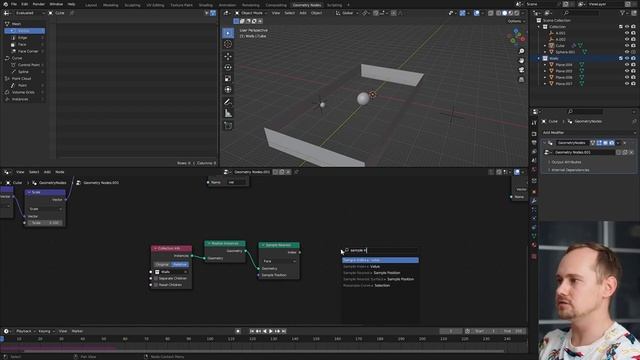Screen dimensions: 640x360
Task: Switch to the Scripting workspace tab
Action: point(334,5)
